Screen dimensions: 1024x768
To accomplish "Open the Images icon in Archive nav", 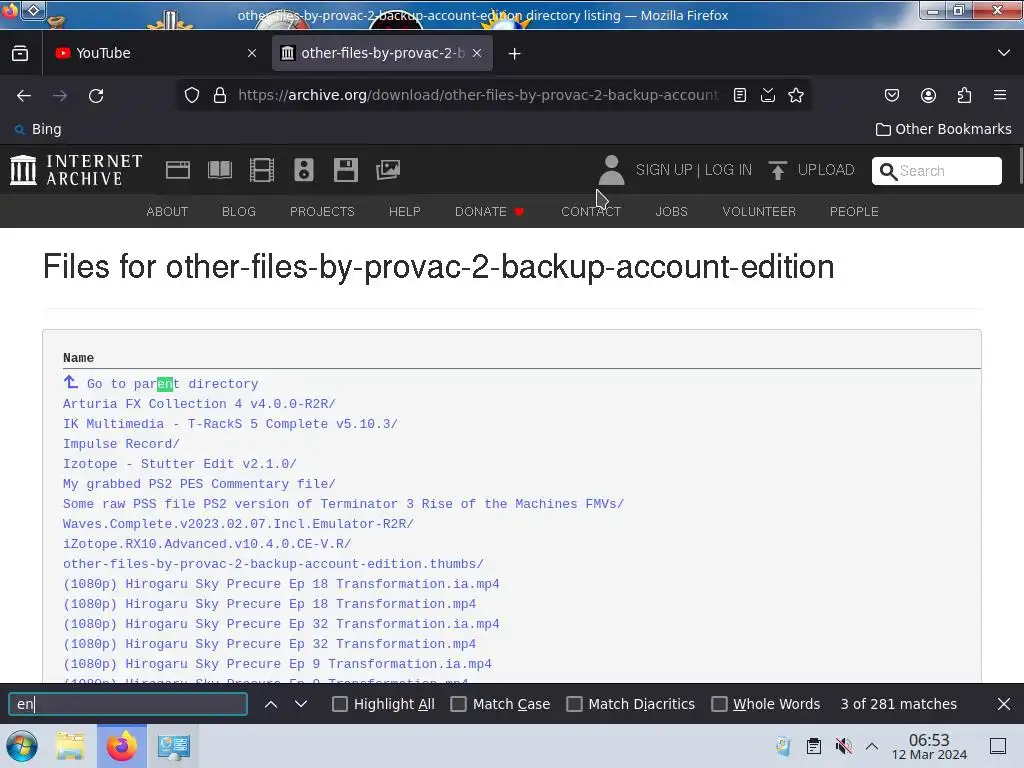I will click(x=388, y=170).
